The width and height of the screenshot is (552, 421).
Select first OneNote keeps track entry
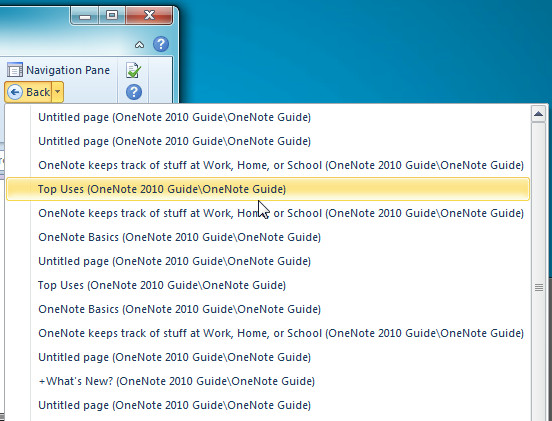tap(268, 165)
